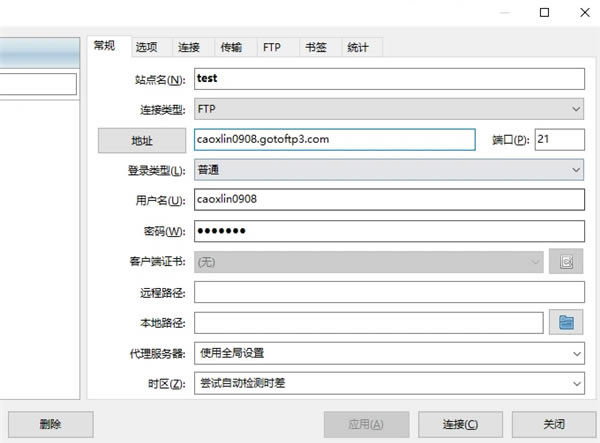Switch to the 选项 tab
Image resolution: width=600 pixels, height=443 pixels.
click(147, 47)
